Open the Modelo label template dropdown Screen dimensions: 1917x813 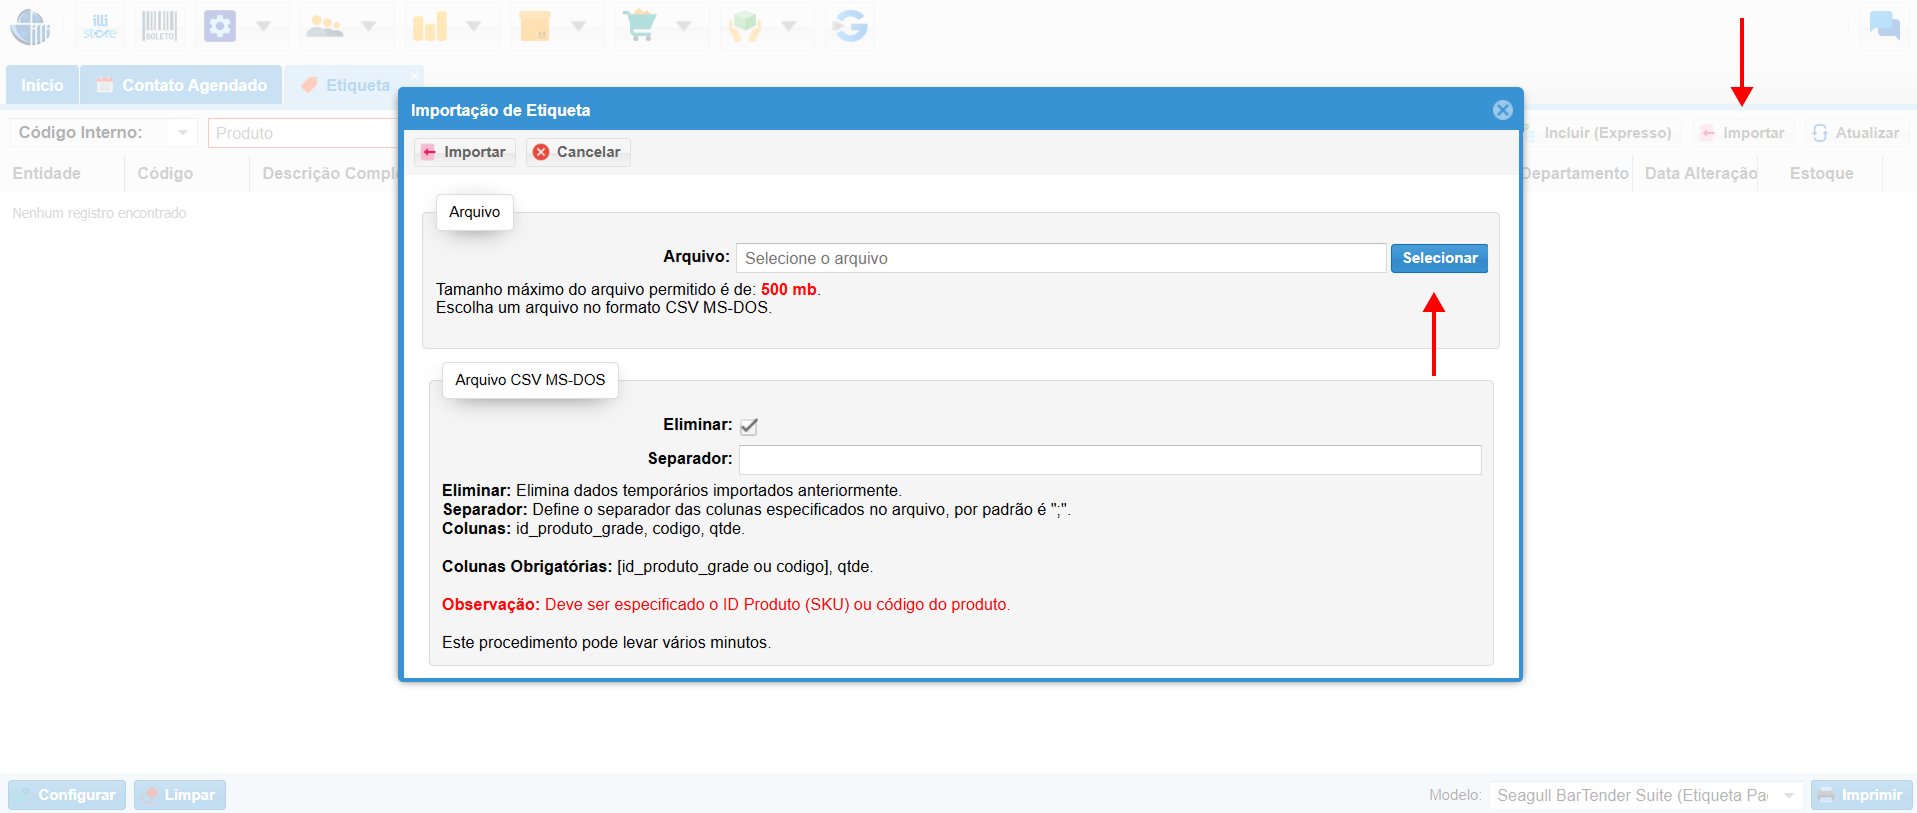[1788, 795]
